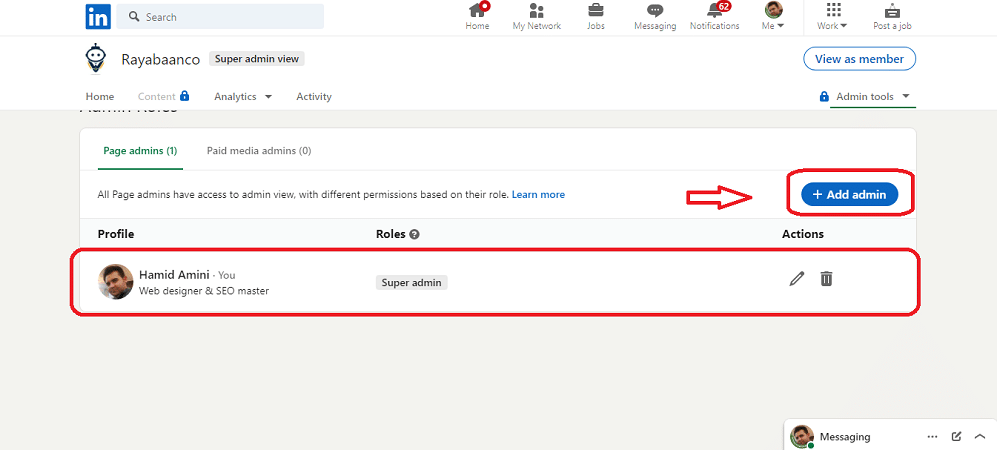The width and height of the screenshot is (997, 450).
Task: Open the LinkedIn logo home link
Action: (x=98, y=17)
